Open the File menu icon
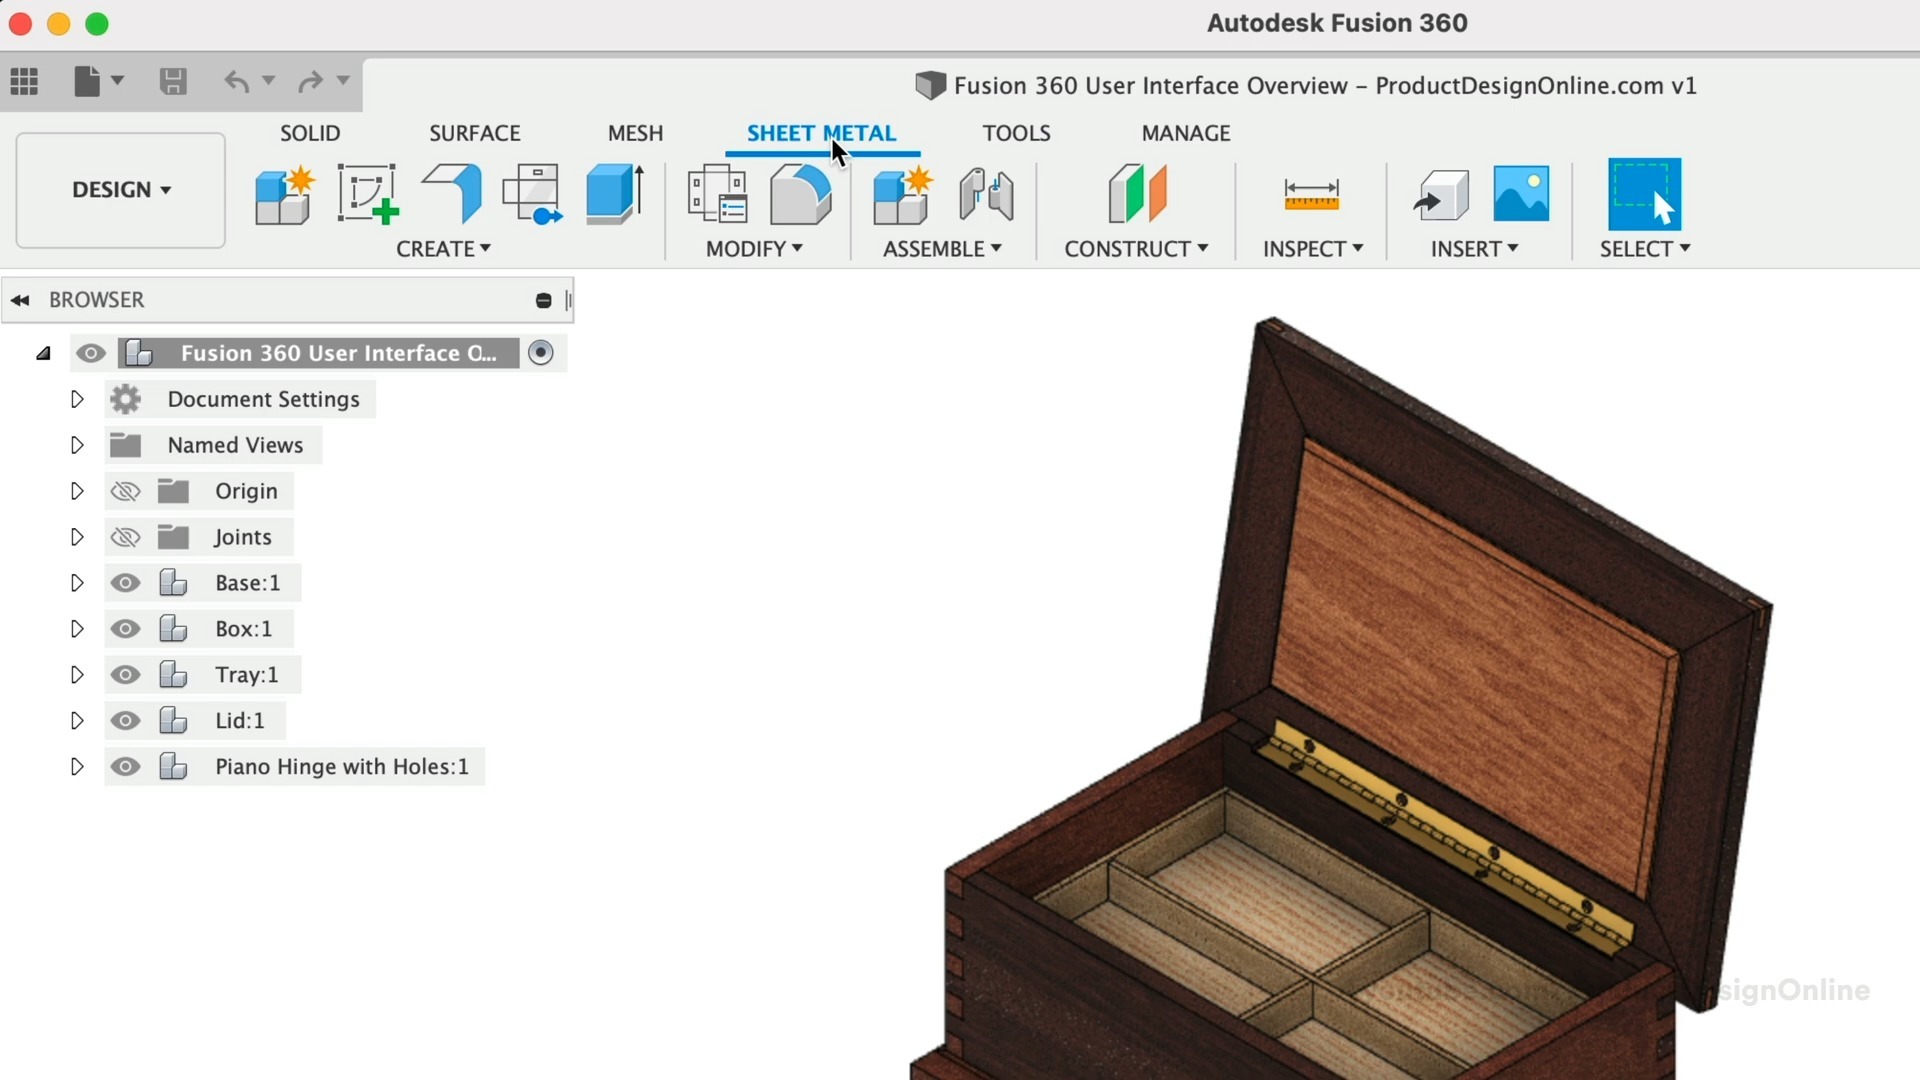The width and height of the screenshot is (1920, 1080). tap(98, 81)
